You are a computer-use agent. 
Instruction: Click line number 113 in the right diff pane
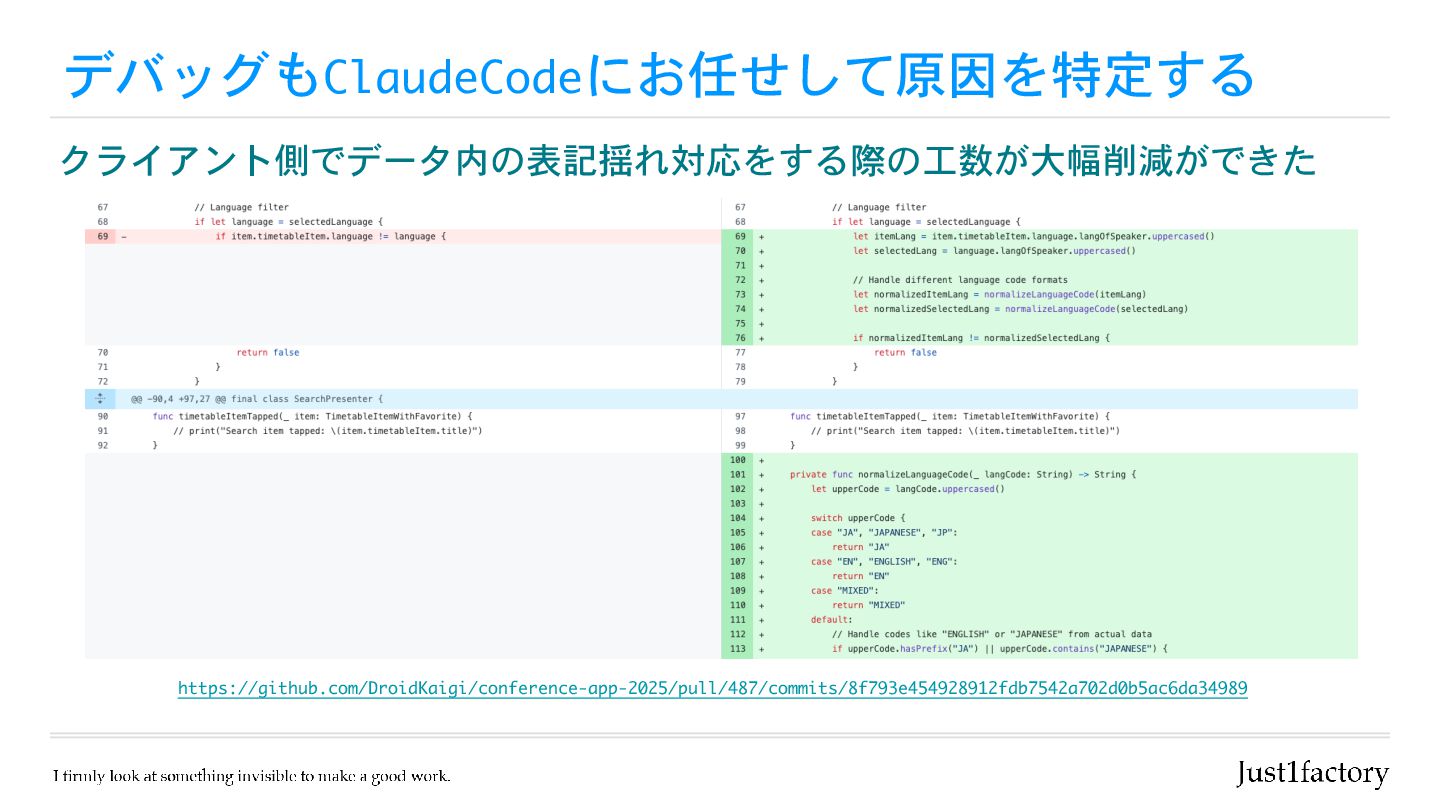pos(738,649)
